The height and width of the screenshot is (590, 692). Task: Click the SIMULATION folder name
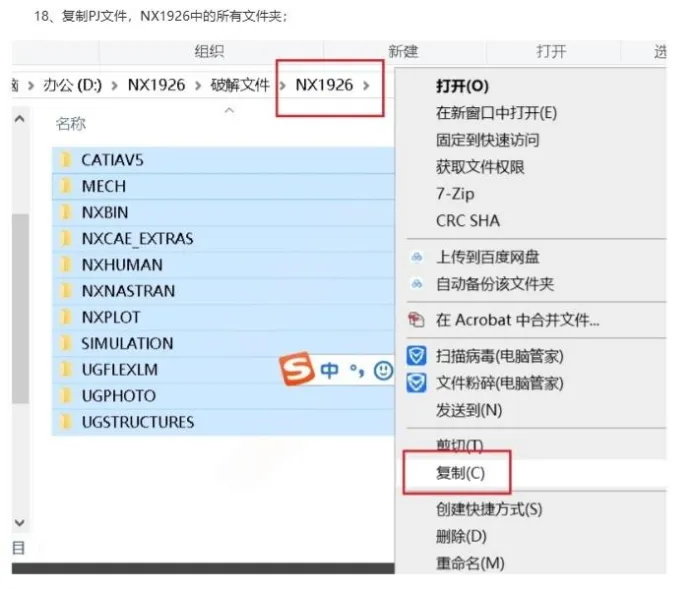[127, 343]
